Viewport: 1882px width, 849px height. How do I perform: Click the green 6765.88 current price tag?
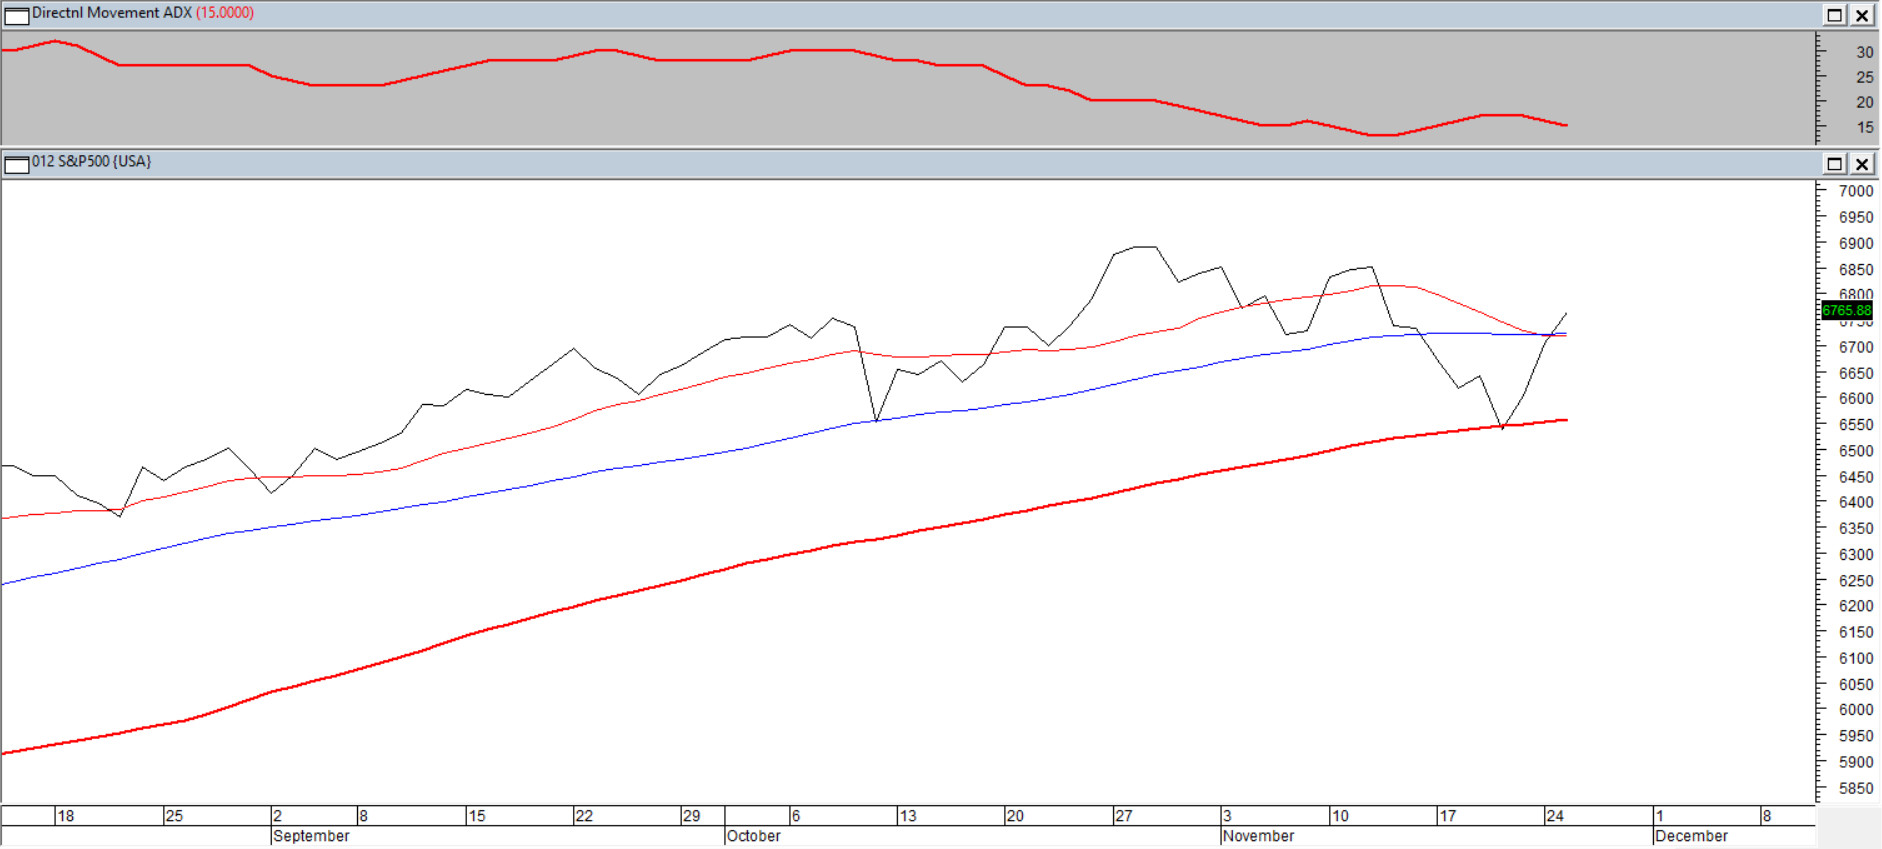pyautogui.click(x=1846, y=311)
